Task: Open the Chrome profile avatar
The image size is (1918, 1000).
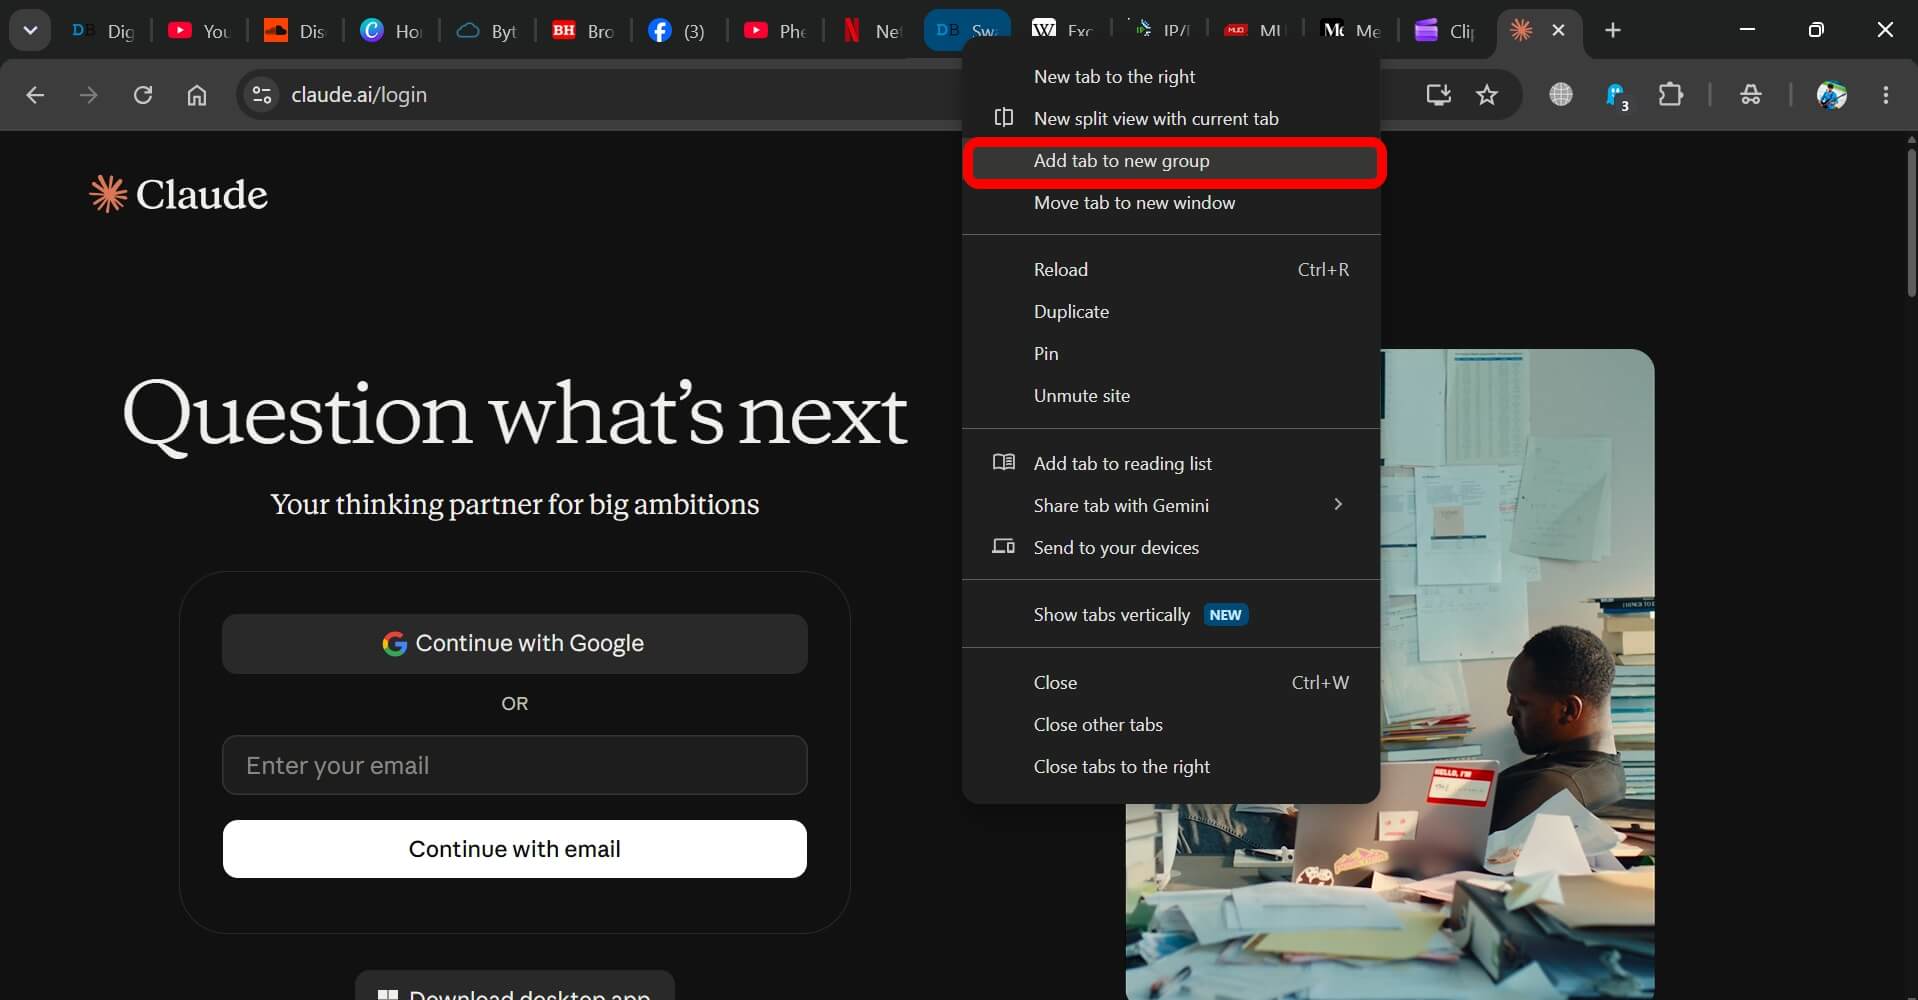Action: pos(1832,95)
